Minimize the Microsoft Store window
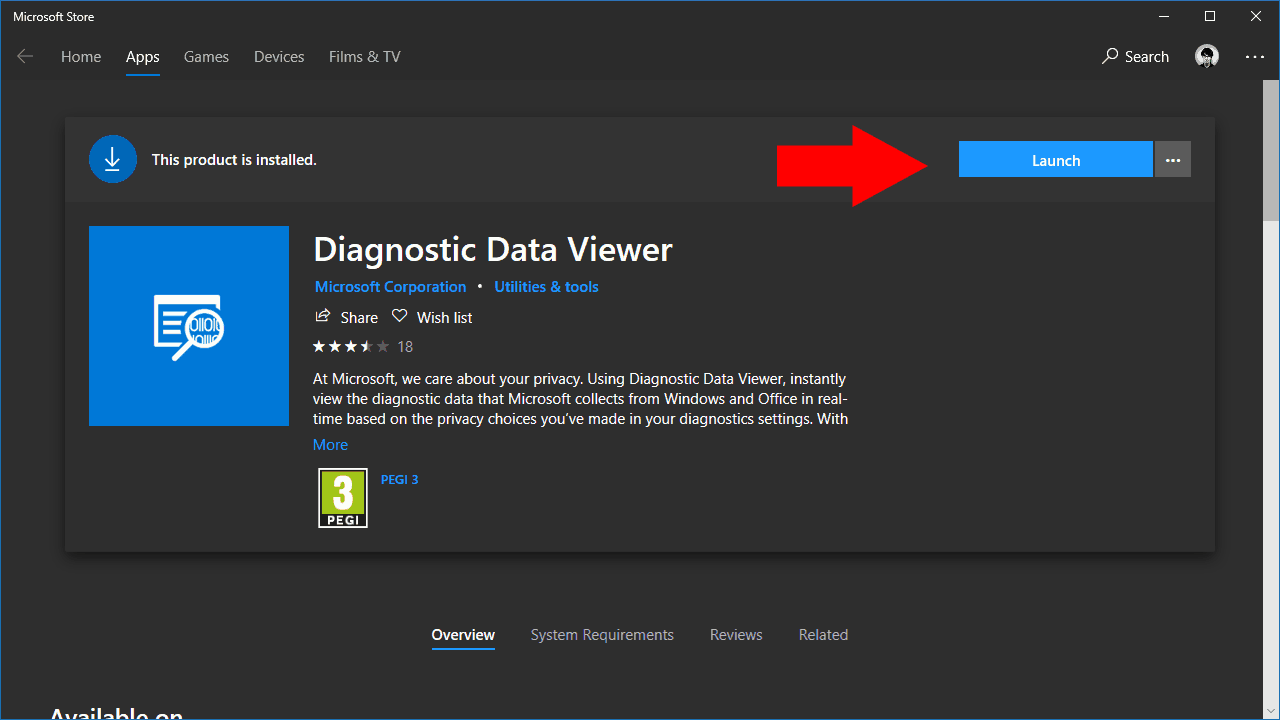Viewport: 1280px width, 720px height. pos(1164,16)
